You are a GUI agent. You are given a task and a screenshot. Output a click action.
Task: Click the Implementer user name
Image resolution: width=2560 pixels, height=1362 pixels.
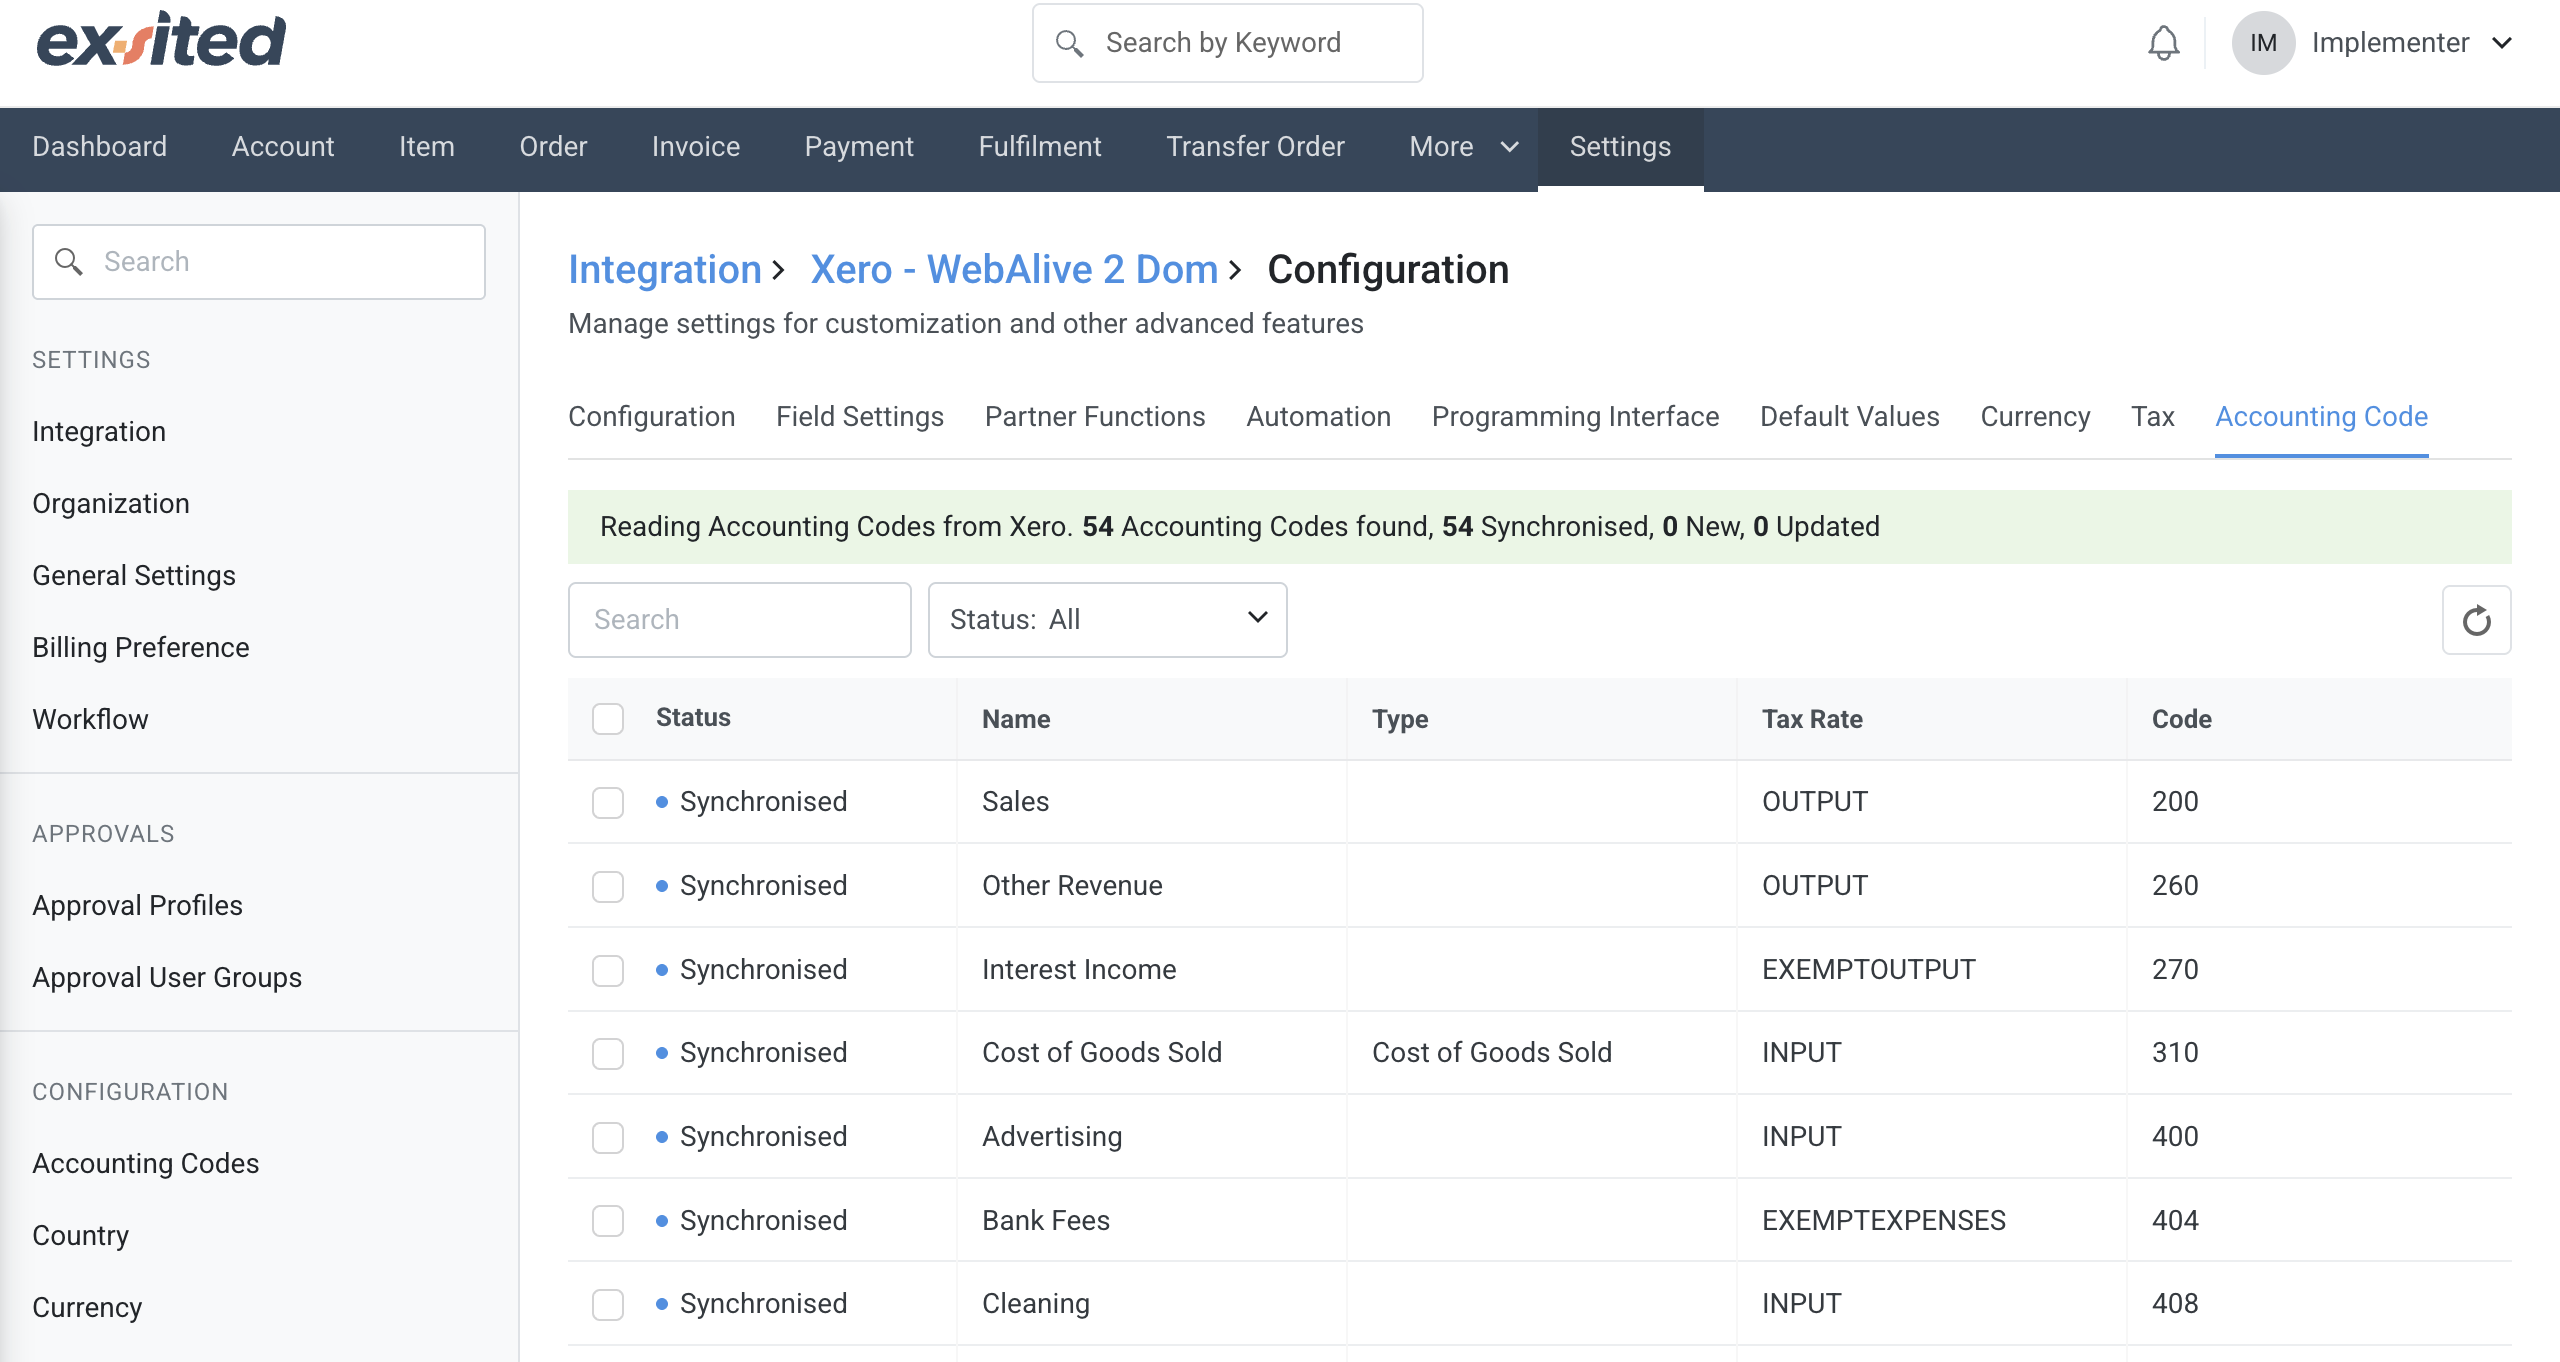2390,43
